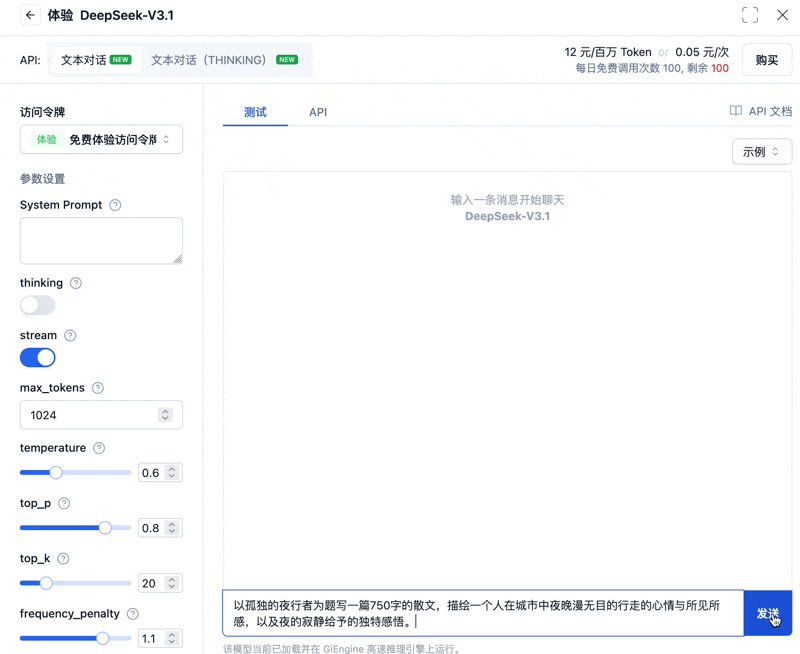Click the frequency_penalty help icon
800x654 pixels.
point(131,613)
